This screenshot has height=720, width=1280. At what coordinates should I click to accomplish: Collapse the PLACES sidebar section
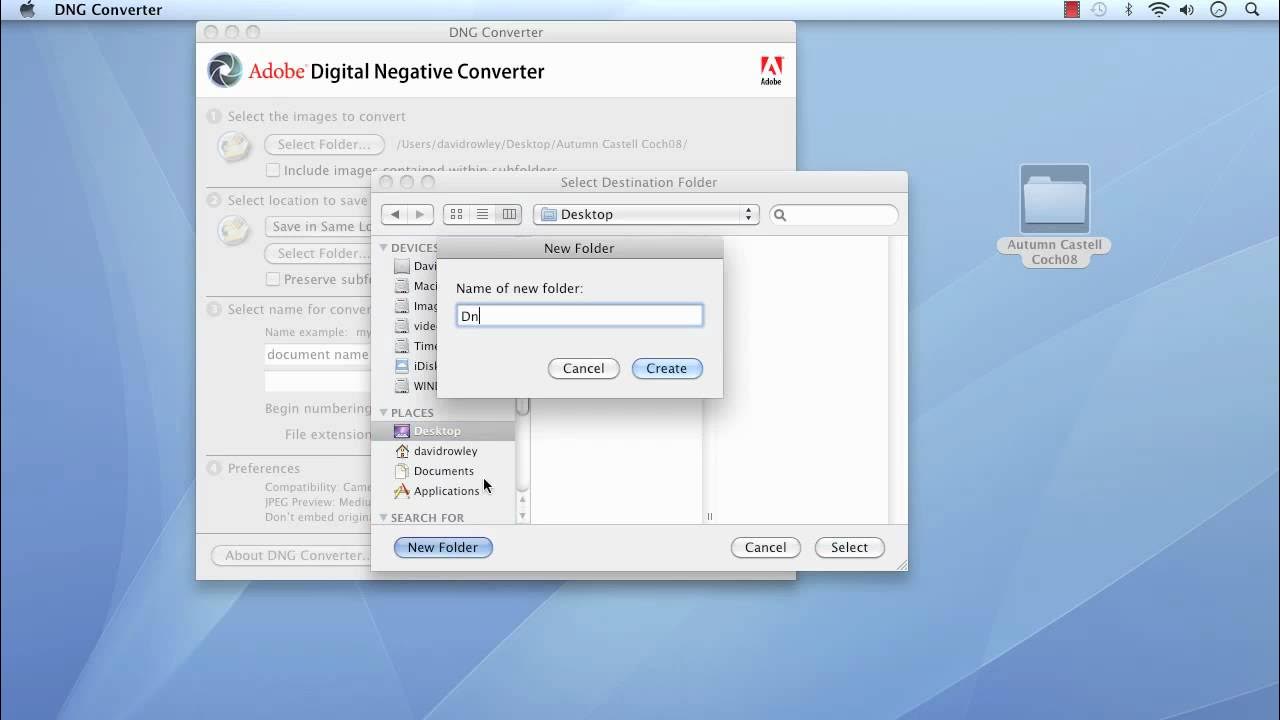coord(383,412)
